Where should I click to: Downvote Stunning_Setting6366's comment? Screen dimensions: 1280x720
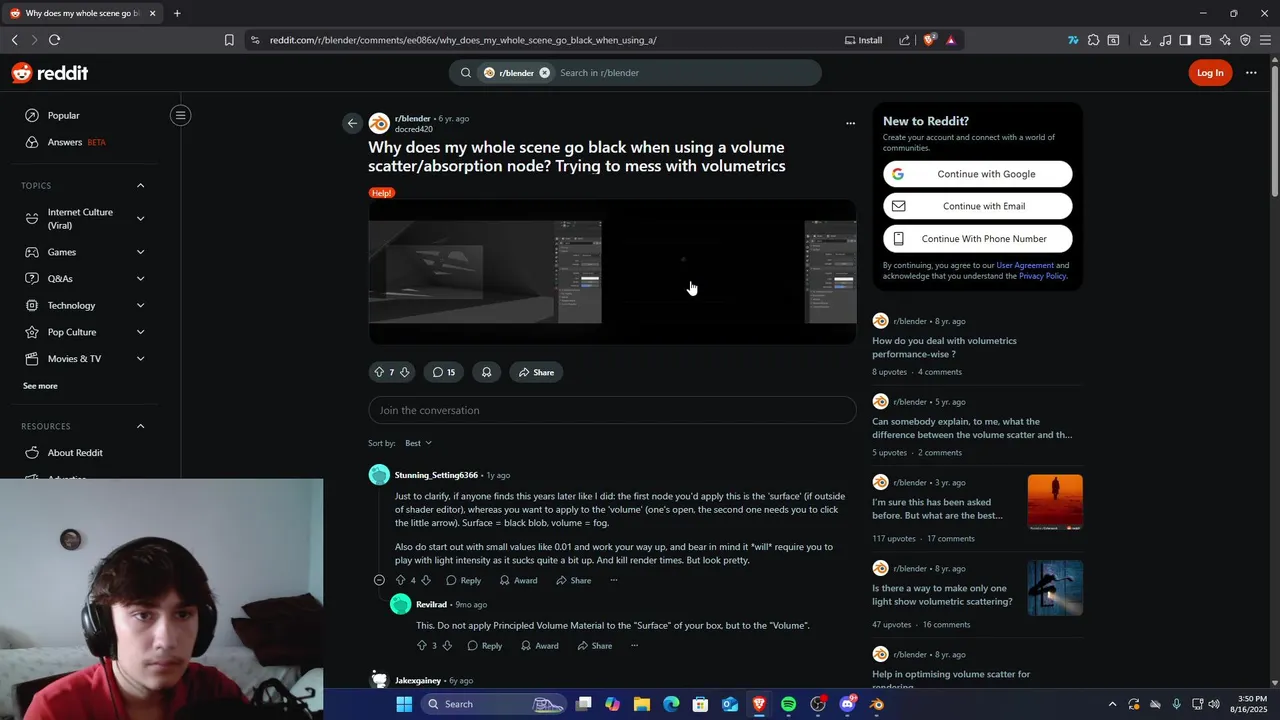[425, 580]
